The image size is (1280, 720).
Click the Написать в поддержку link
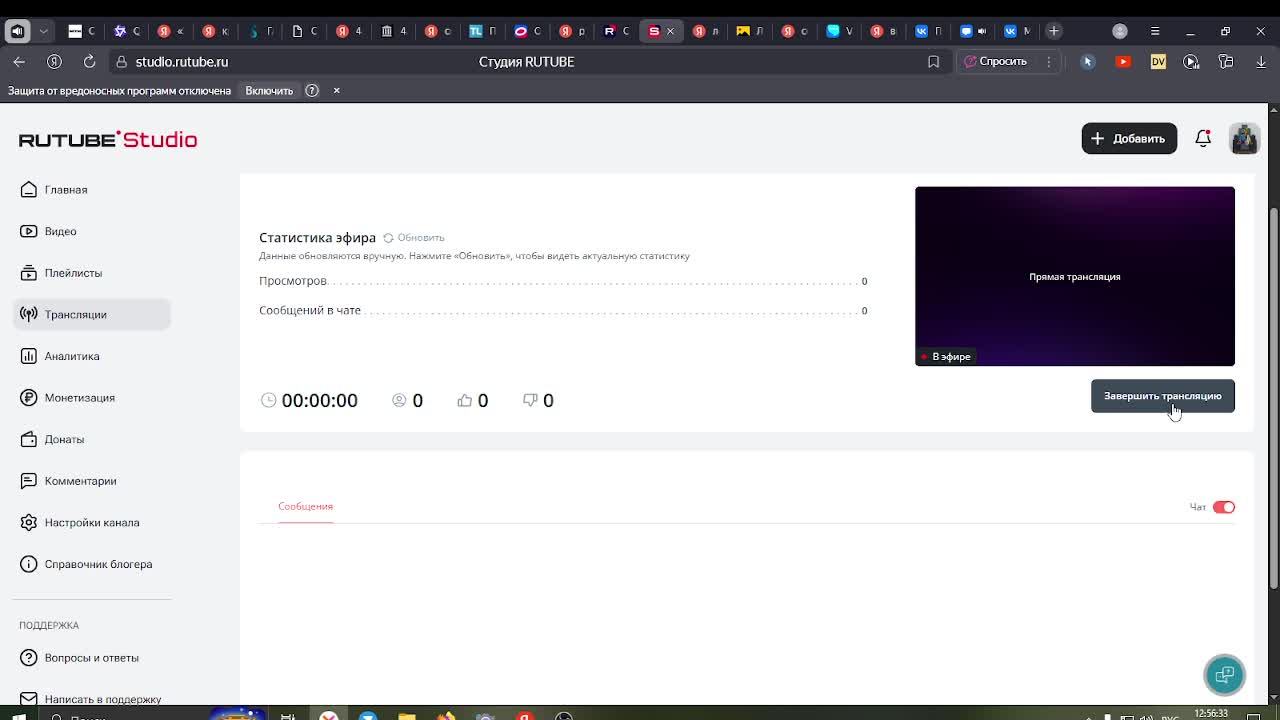click(102, 699)
